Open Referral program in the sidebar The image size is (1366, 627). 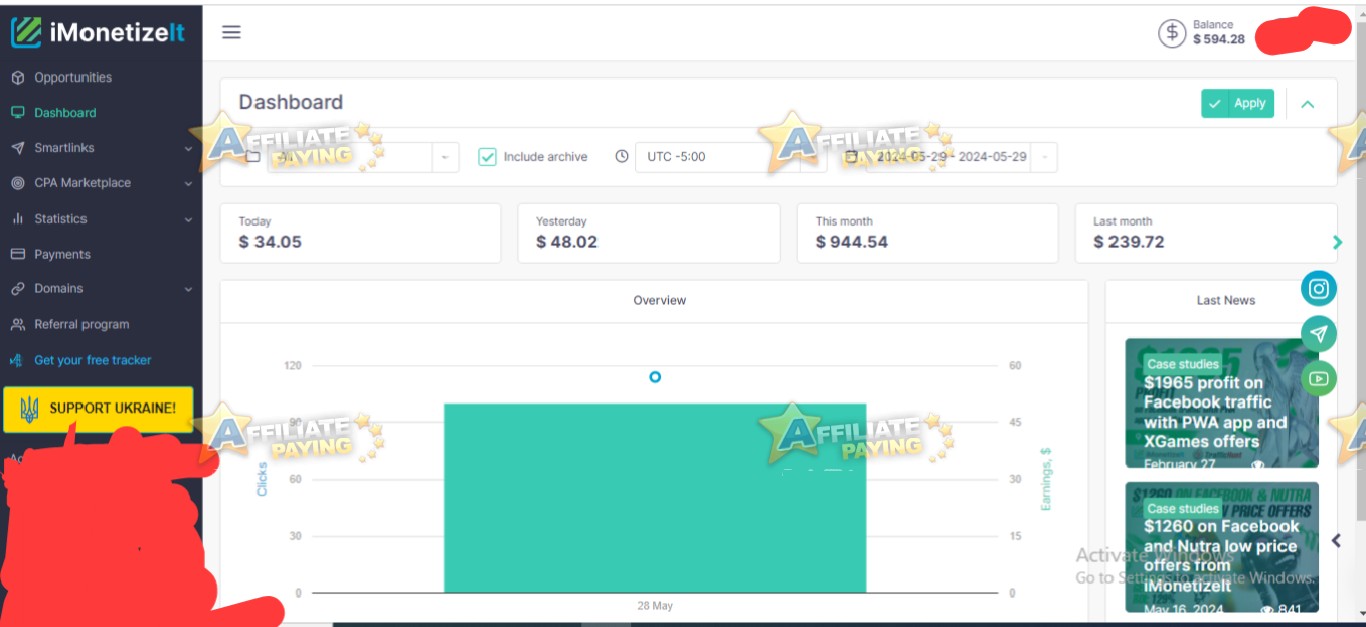point(81,324)
